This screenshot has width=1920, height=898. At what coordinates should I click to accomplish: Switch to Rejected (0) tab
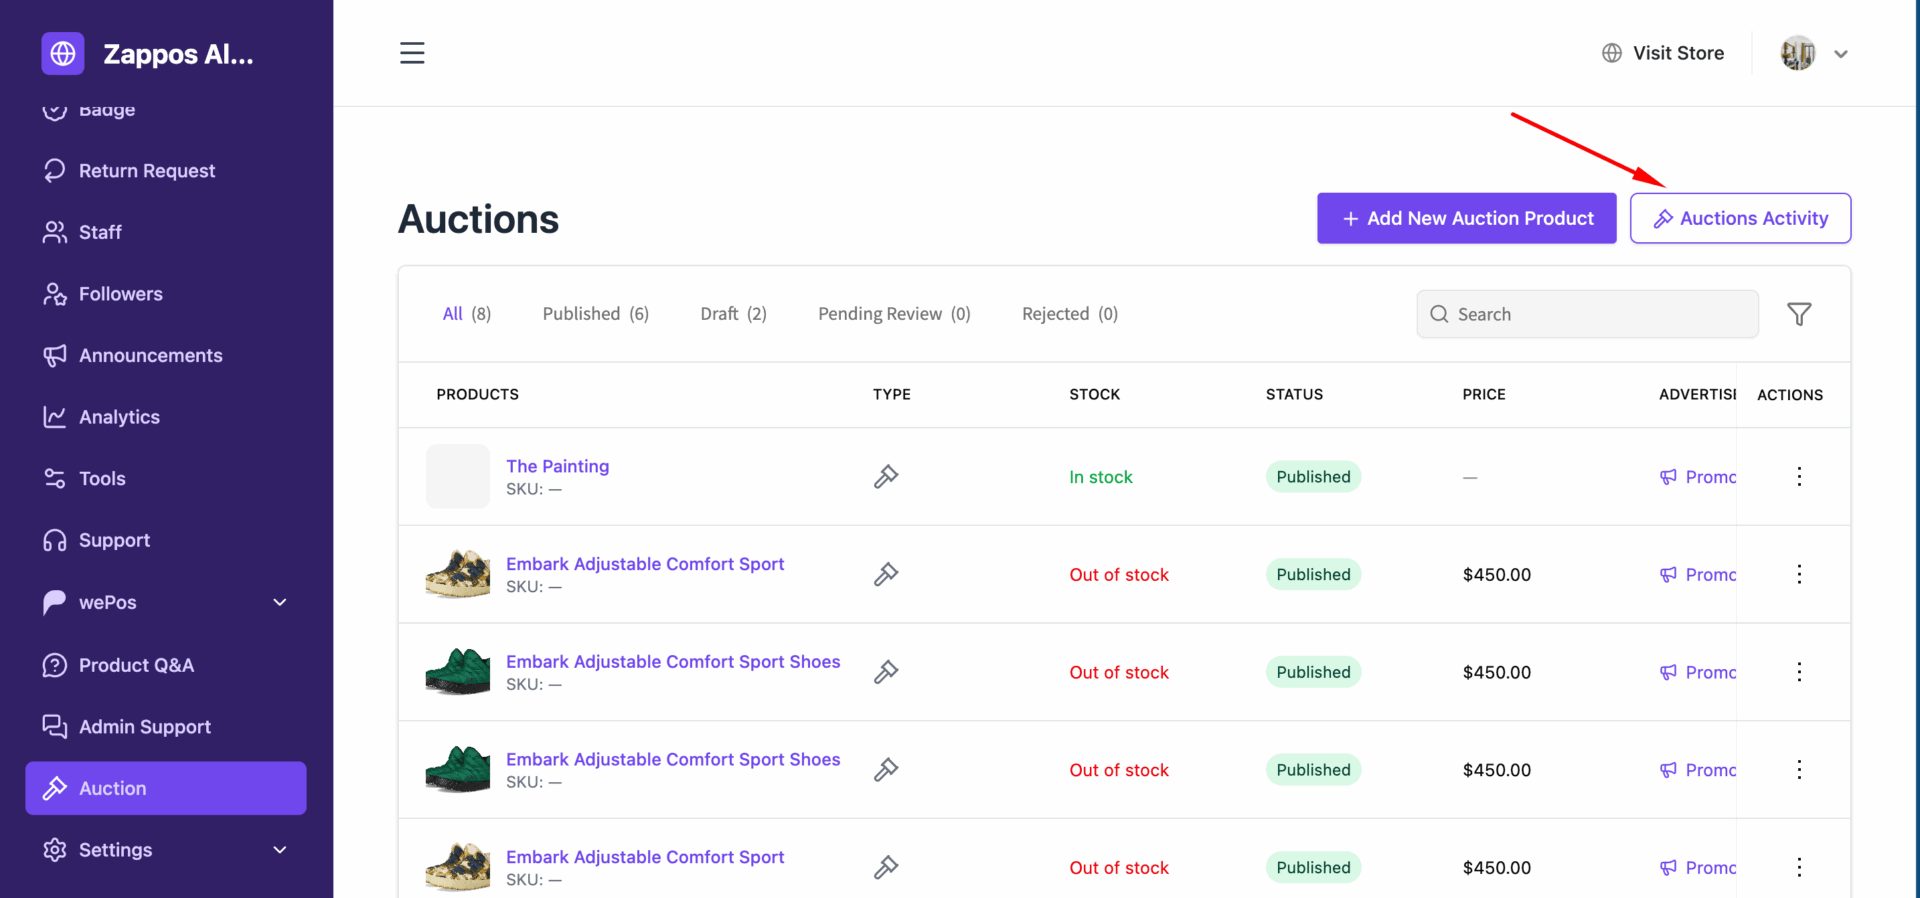1070,314
